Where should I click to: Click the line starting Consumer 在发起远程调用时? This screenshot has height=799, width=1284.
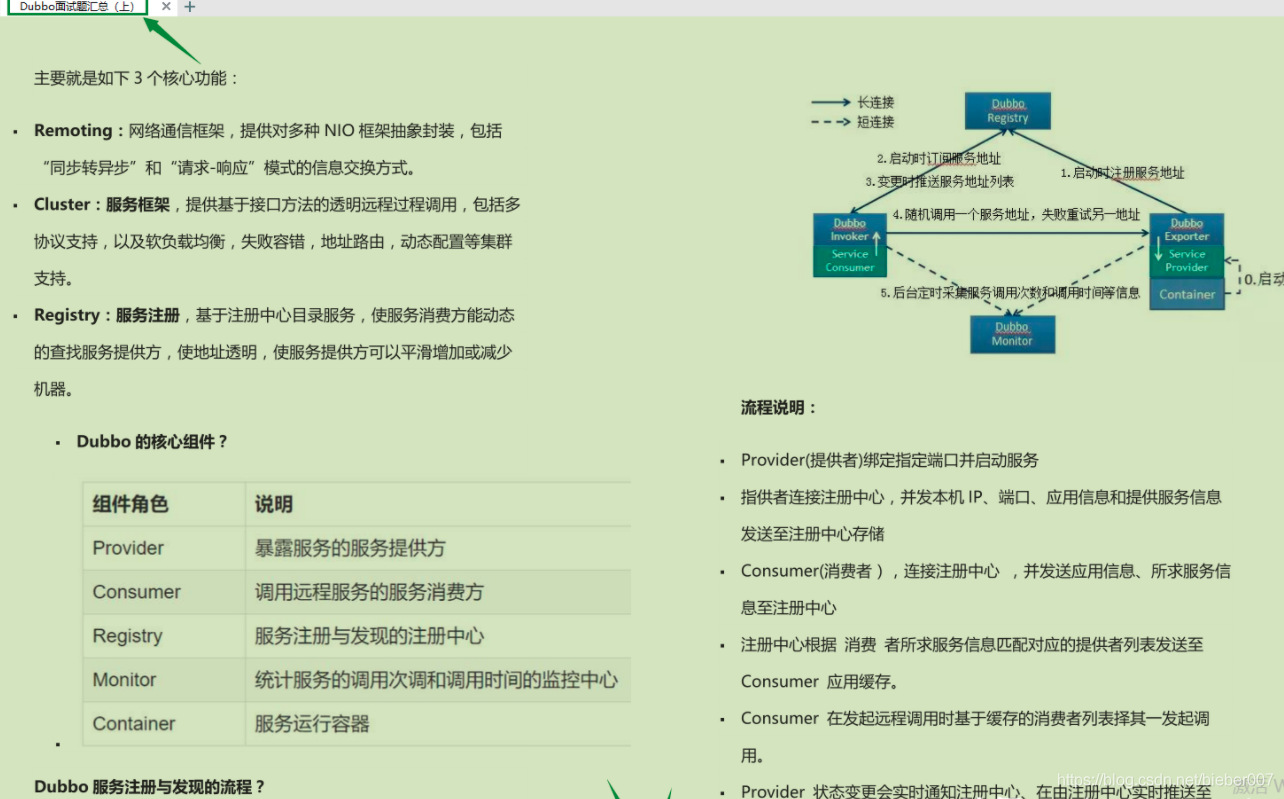pos(975,719)
